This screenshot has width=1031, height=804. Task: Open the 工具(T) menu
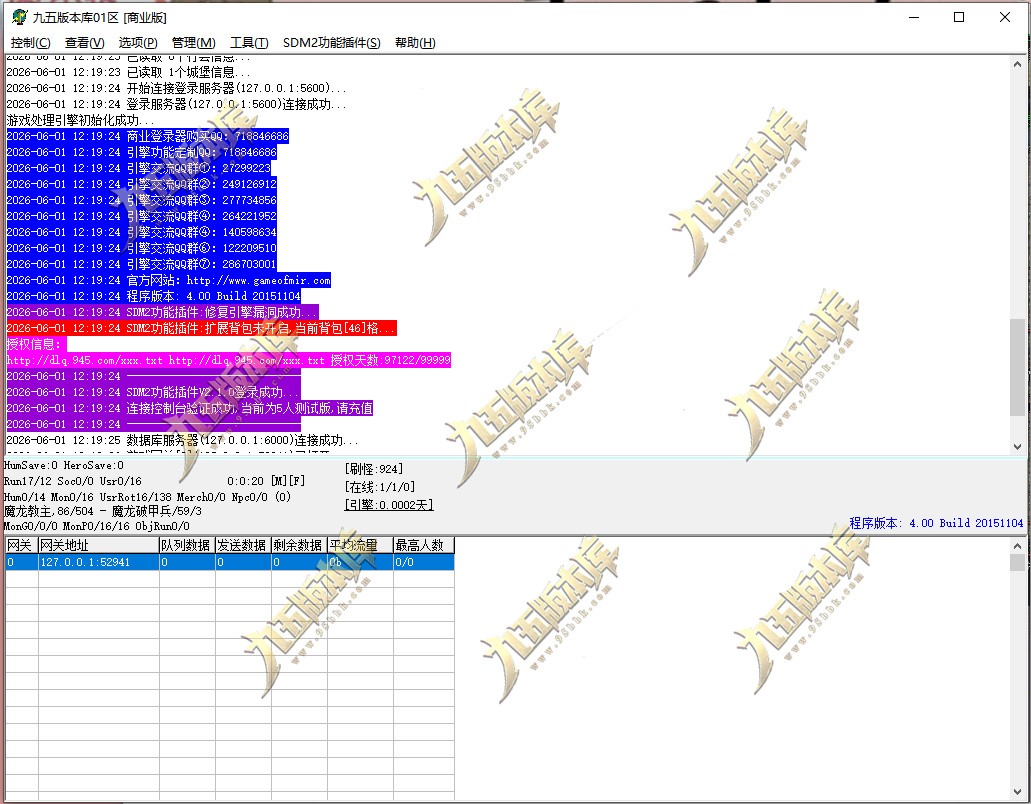249,43
